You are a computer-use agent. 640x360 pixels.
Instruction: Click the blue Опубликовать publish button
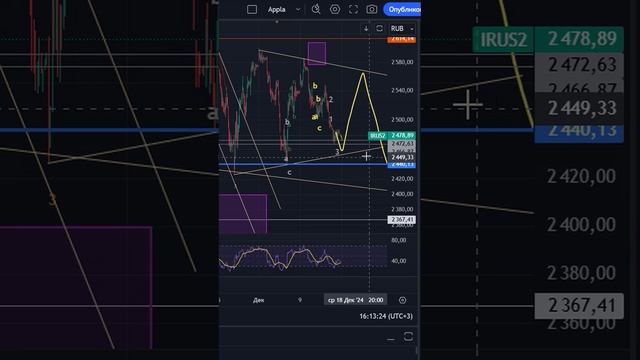pos(402,9)
